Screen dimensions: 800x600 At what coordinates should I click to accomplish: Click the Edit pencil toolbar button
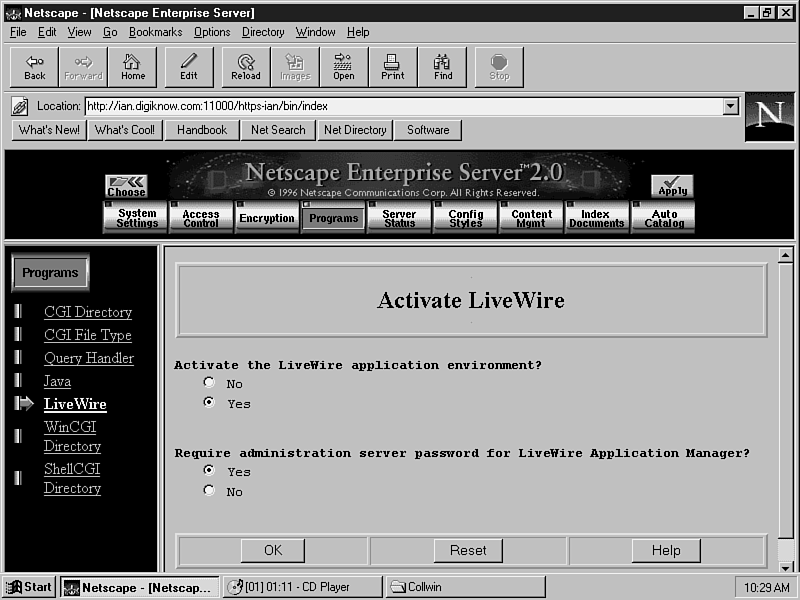click(x=189, y=67)
